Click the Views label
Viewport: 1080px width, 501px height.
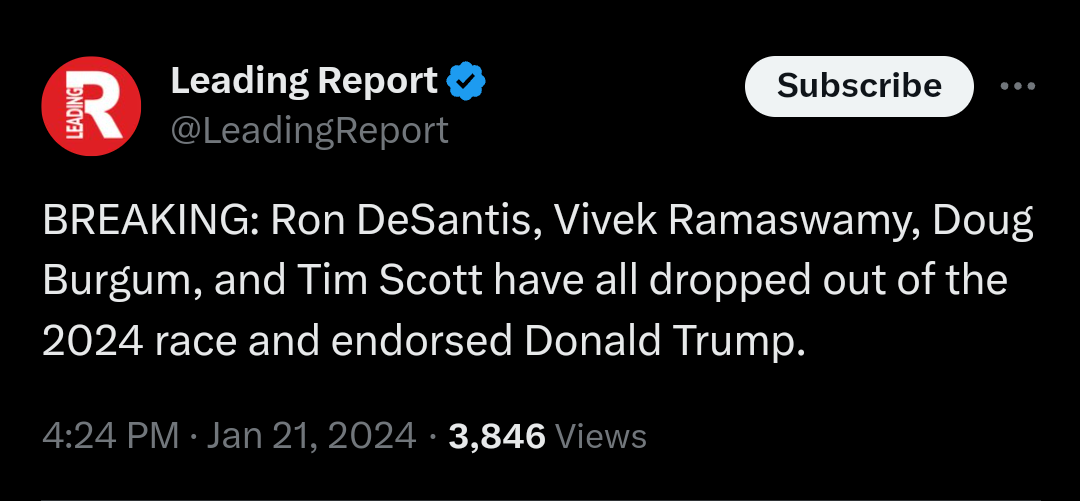pos(600,436)
